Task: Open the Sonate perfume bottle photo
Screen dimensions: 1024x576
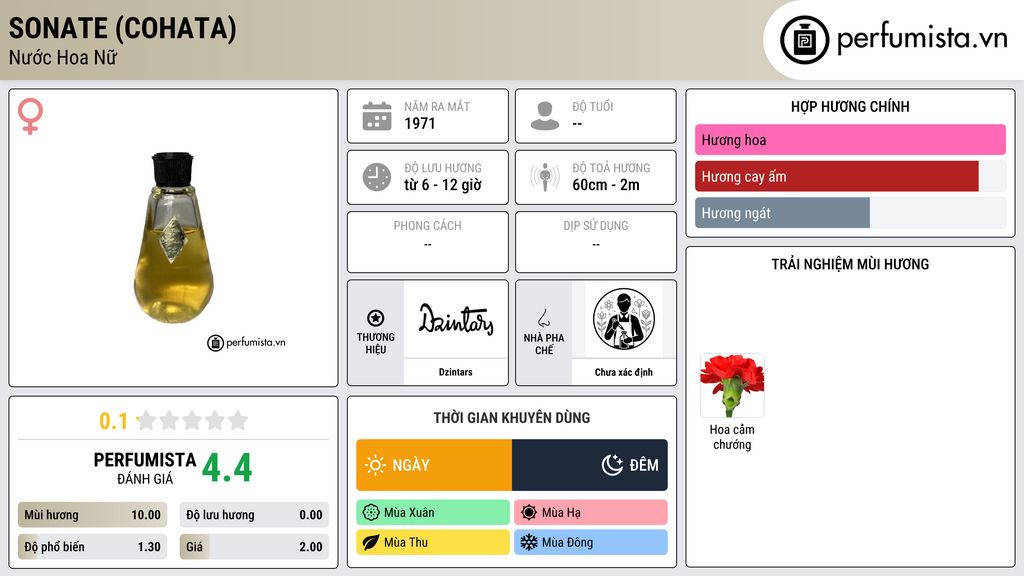Action: 174,238
